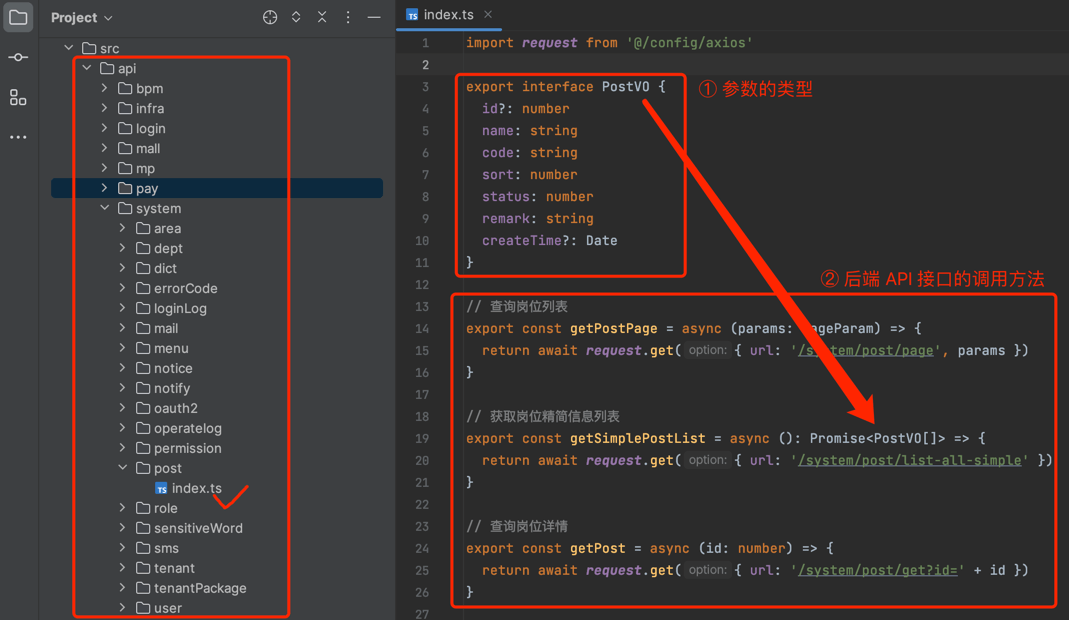Screen dimensions: 1069x620
Task: Collapse the system folder
Action: [x=105, y=208]
